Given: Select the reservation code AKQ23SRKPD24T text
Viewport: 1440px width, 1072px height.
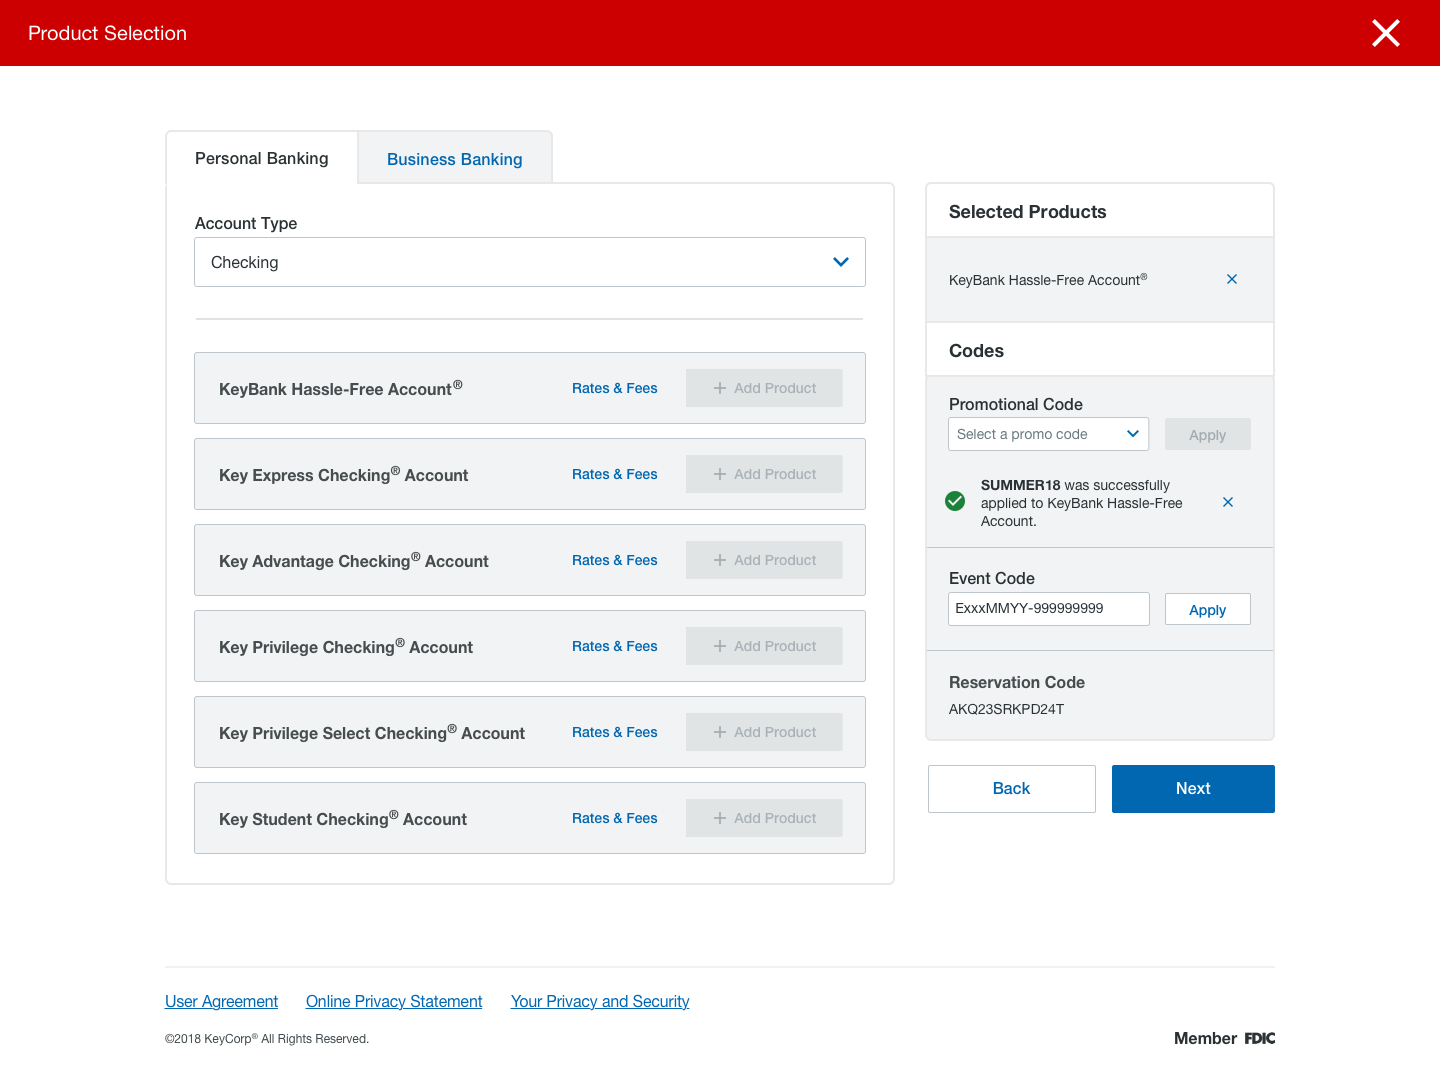Looking at the screenshot, I should (x=1006, y=709).
